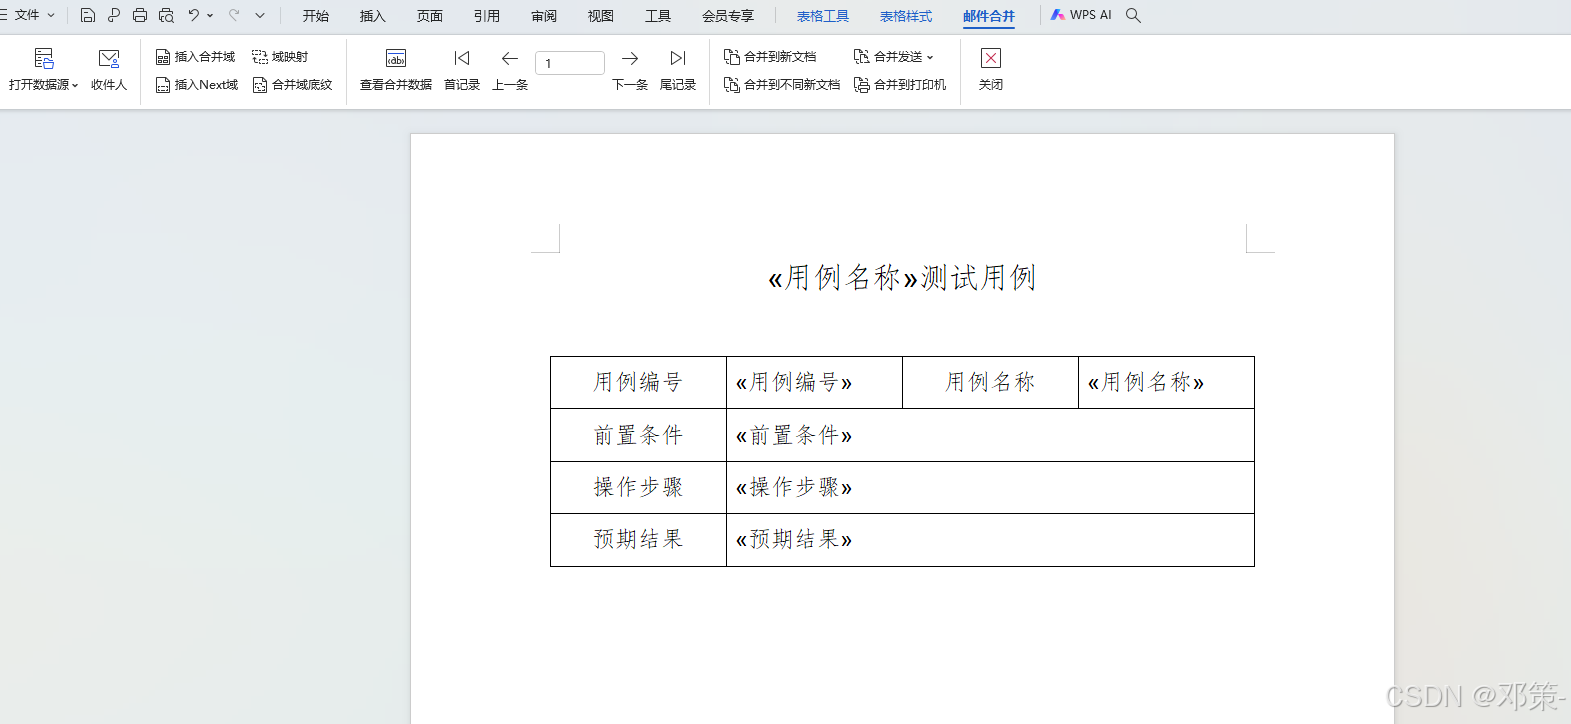Switch to the 页面 tab
The width and height of the screenshot is (1571, 724).
430,16
